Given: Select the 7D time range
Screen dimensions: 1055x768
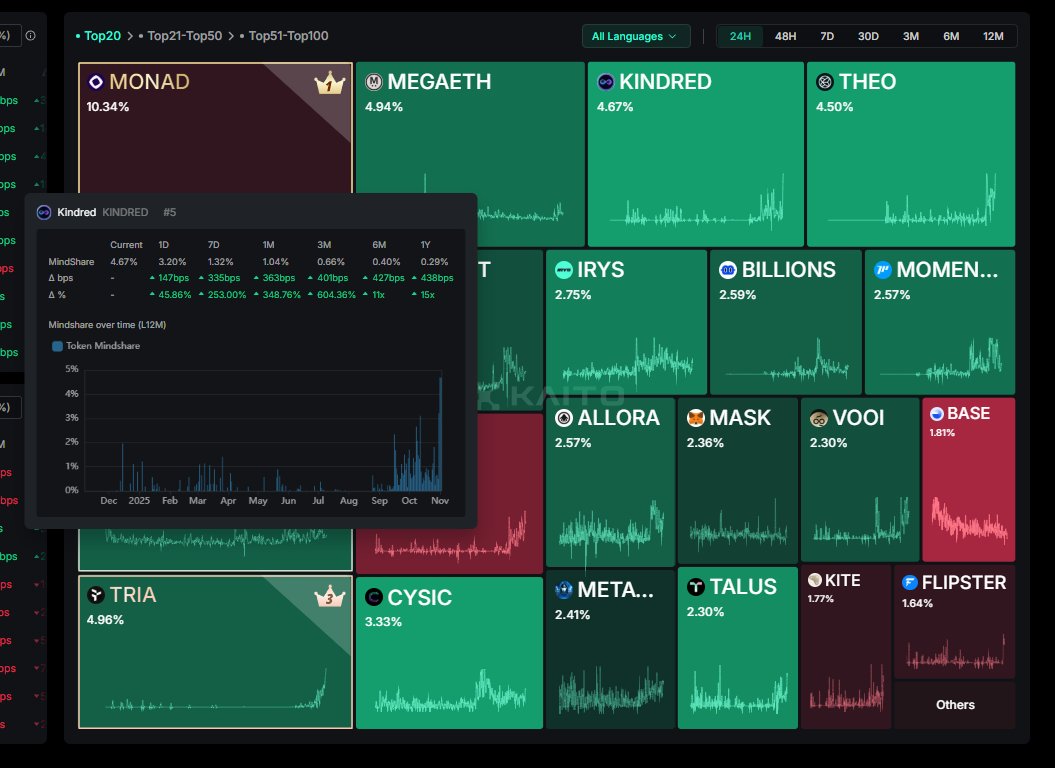Looking at the screenshot, I should 827,36.
